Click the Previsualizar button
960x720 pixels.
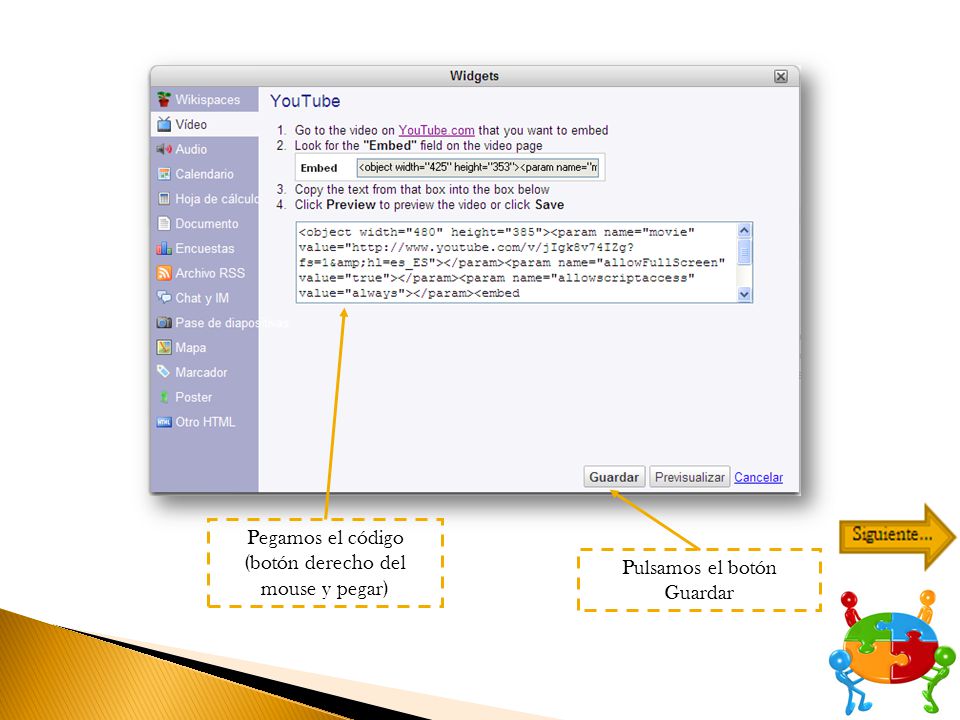coord(689,477)
